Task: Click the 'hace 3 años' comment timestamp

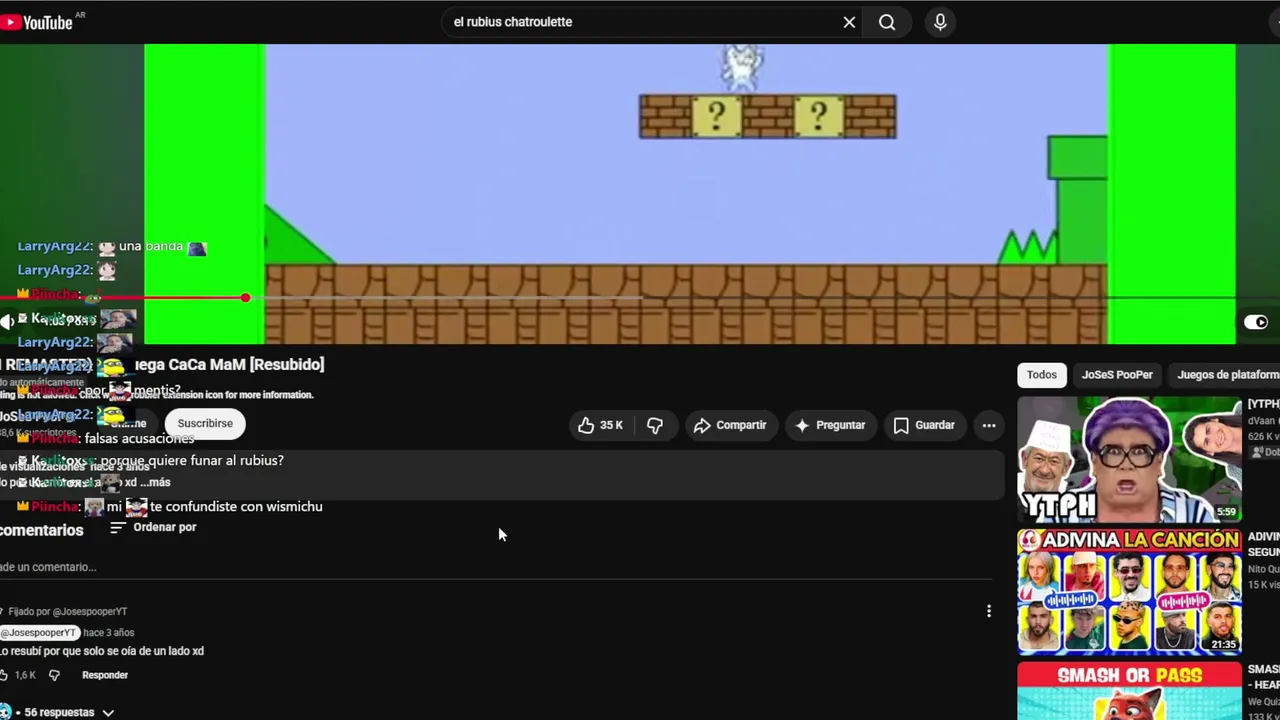Action: click(108, 632)
